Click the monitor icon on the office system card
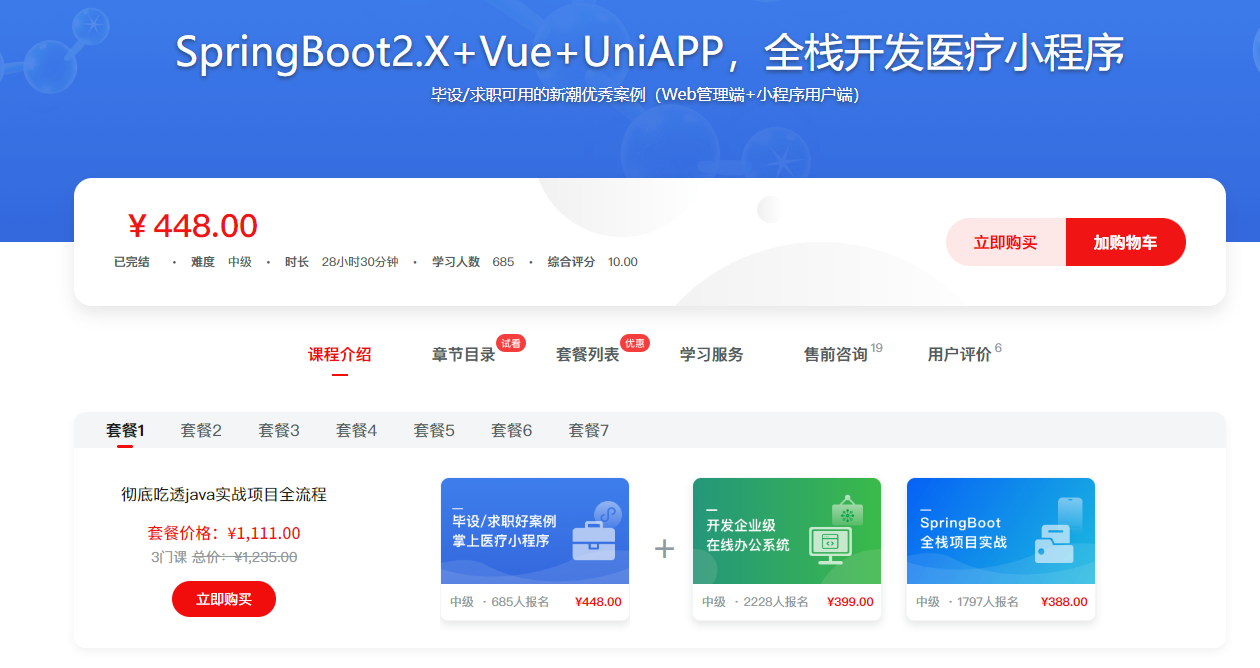 pos(830,545)
